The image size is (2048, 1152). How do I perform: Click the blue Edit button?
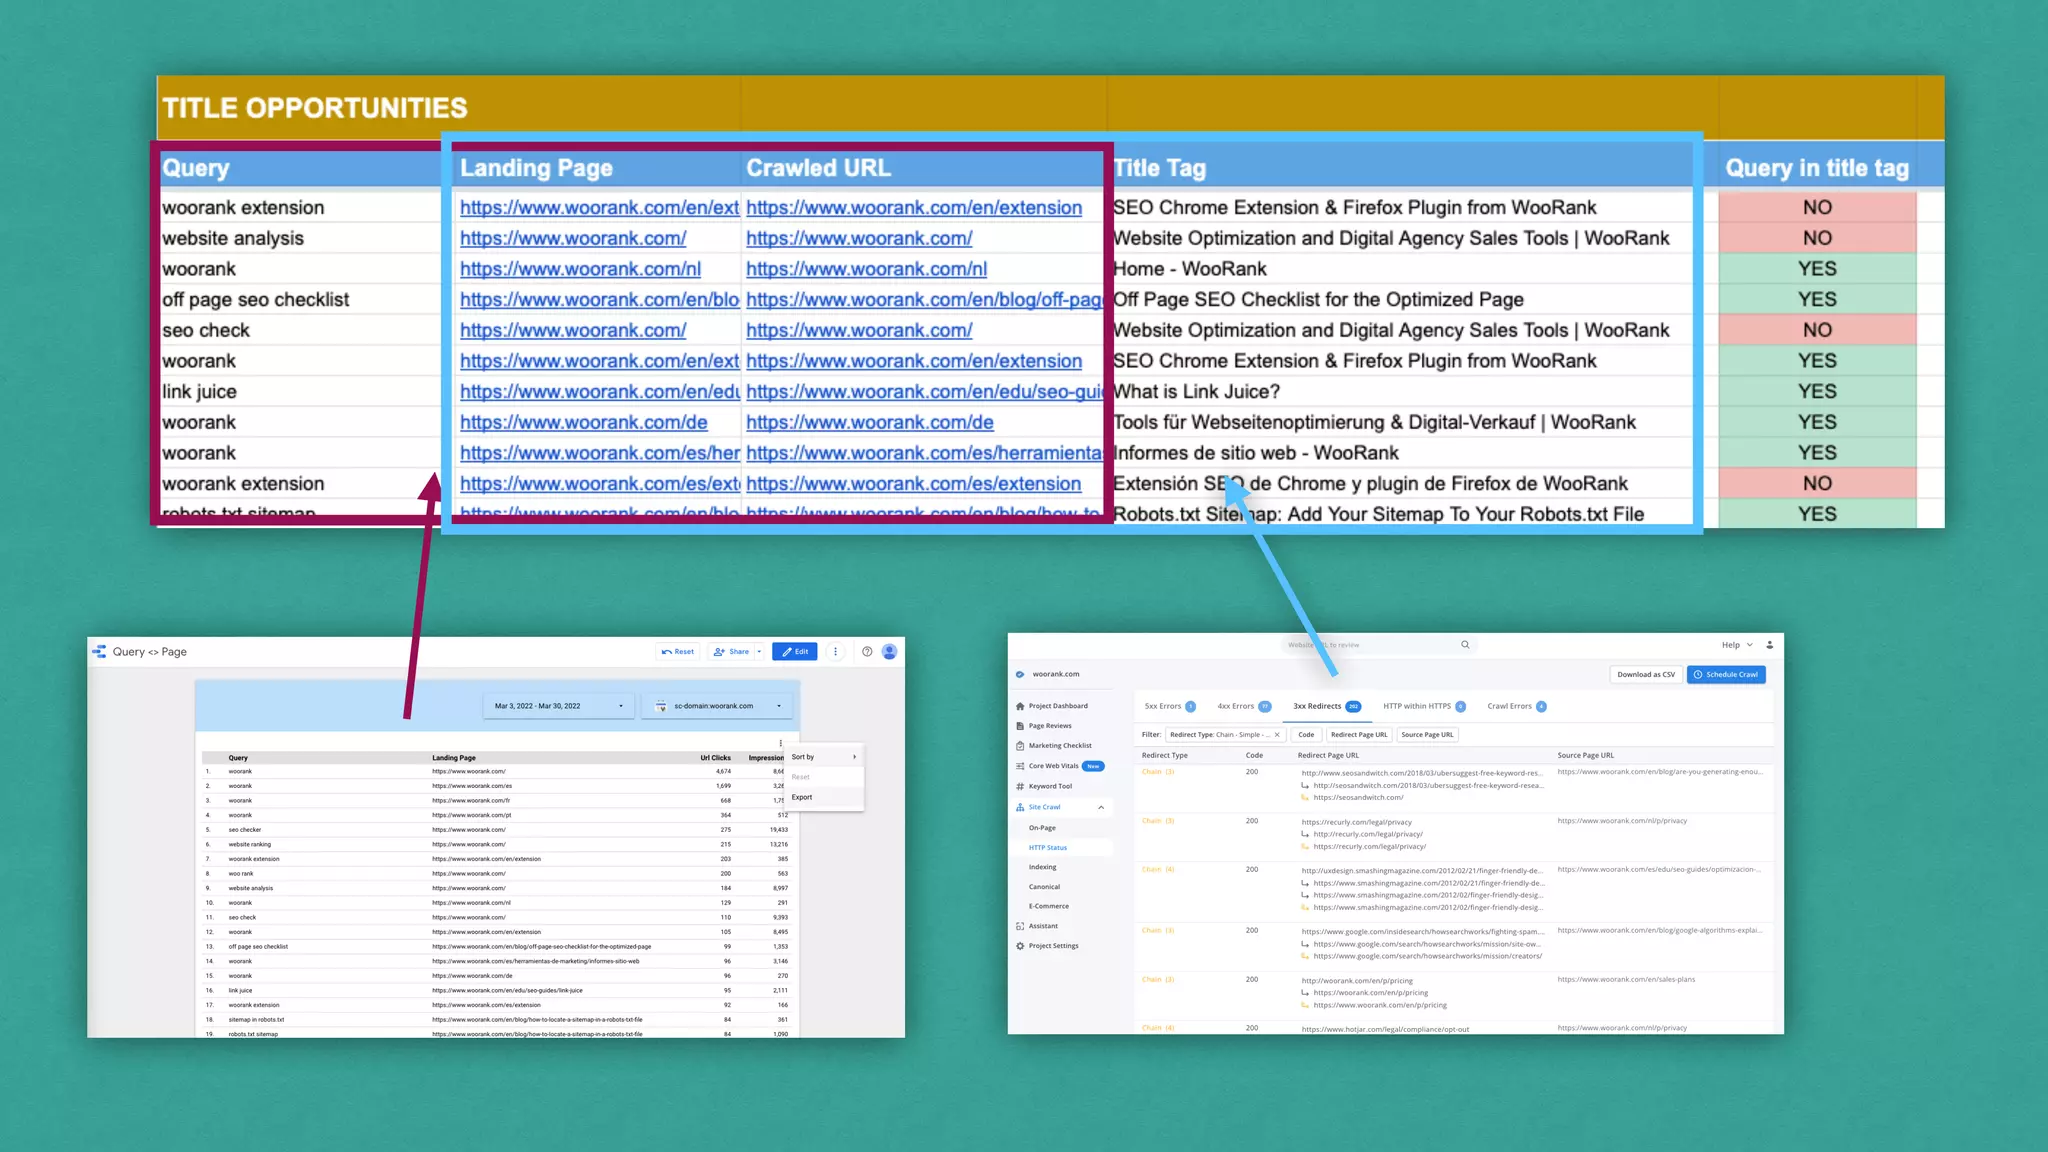pyautogui.click(x=795, y=651)
